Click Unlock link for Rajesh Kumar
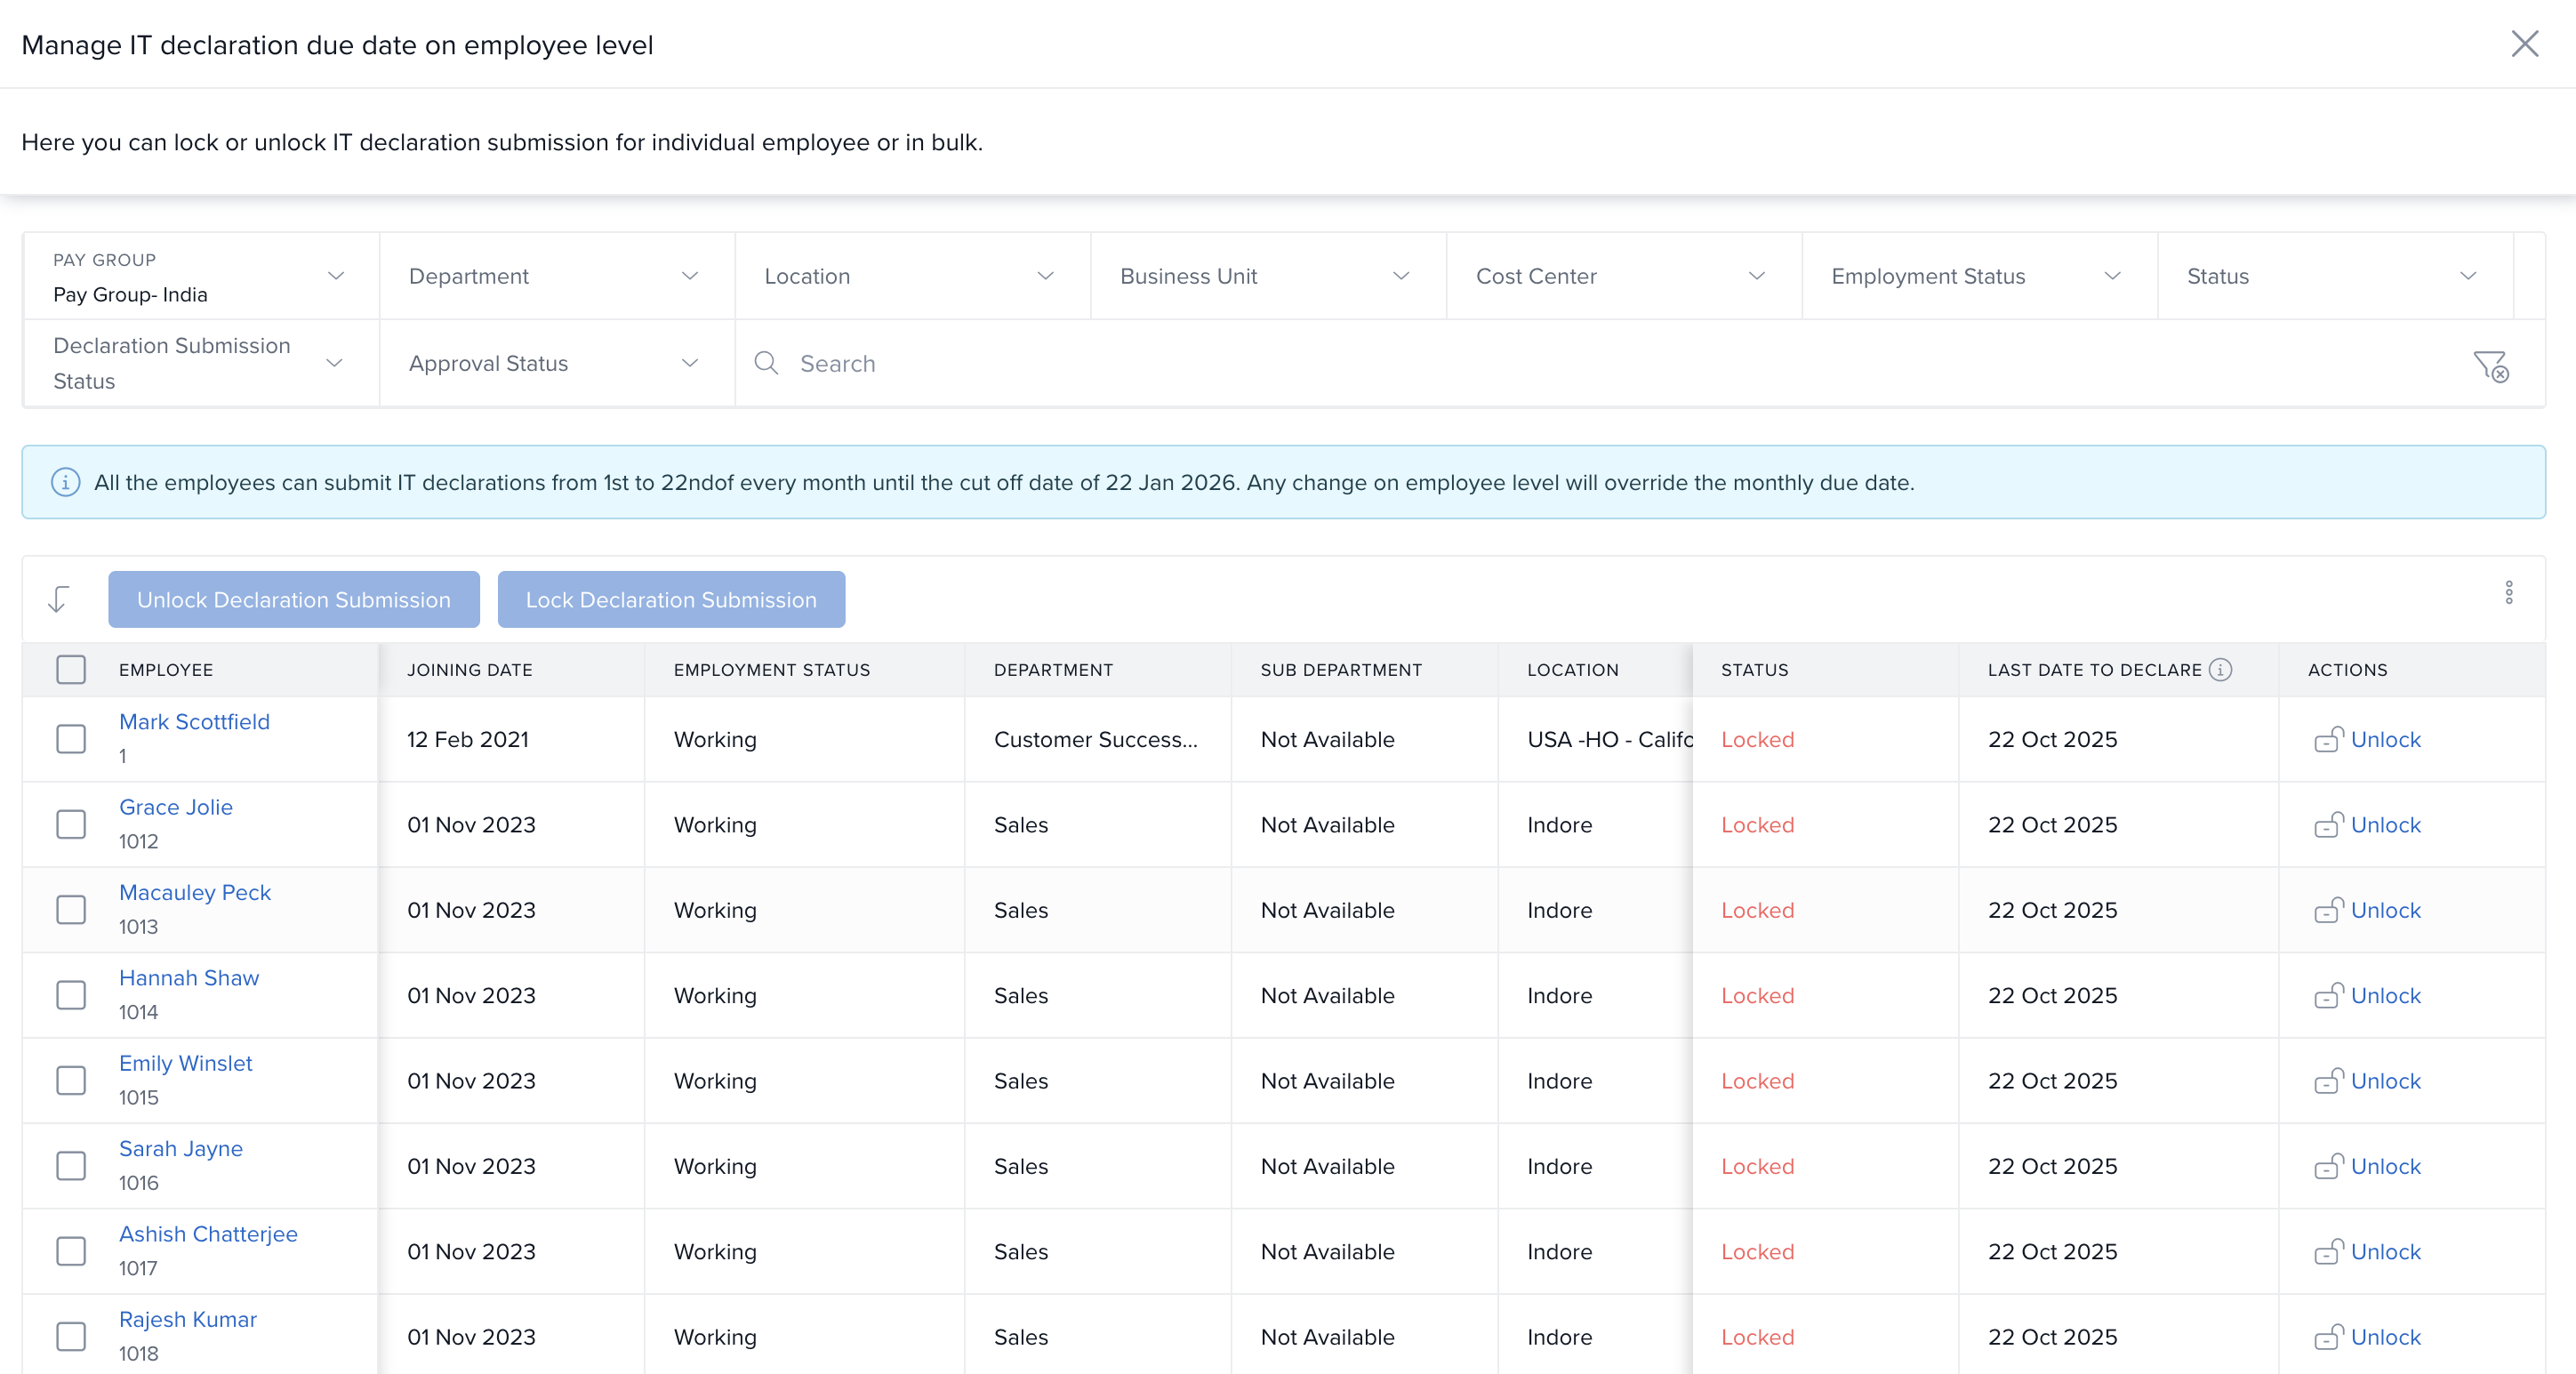Screen dimensions: 2576x1374 pyautogui.click(x=2385, y=1336)
